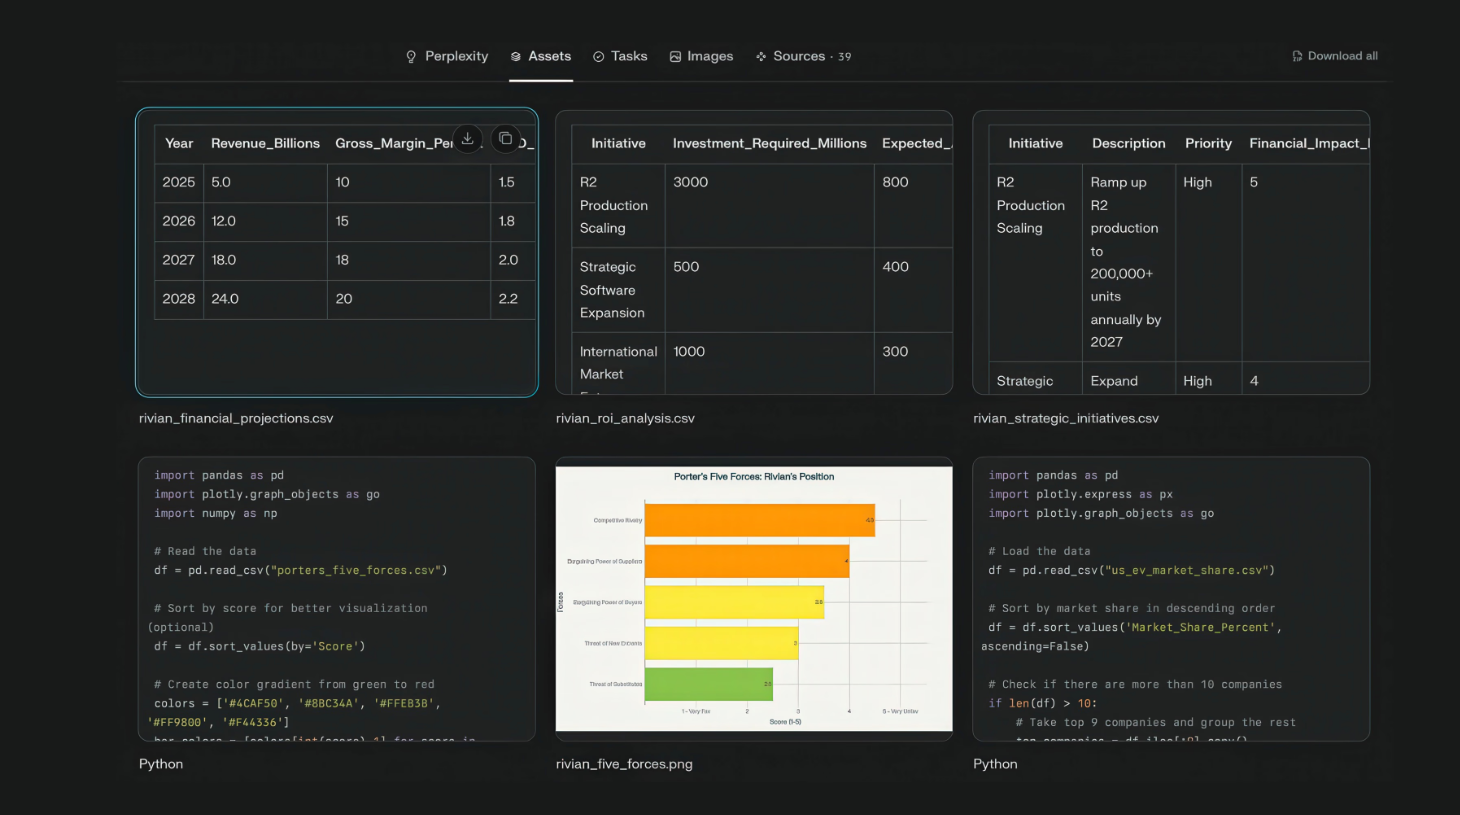The image size is (1460, 815).
Task: Click the Assets layers icon
Action: point(516,57)
